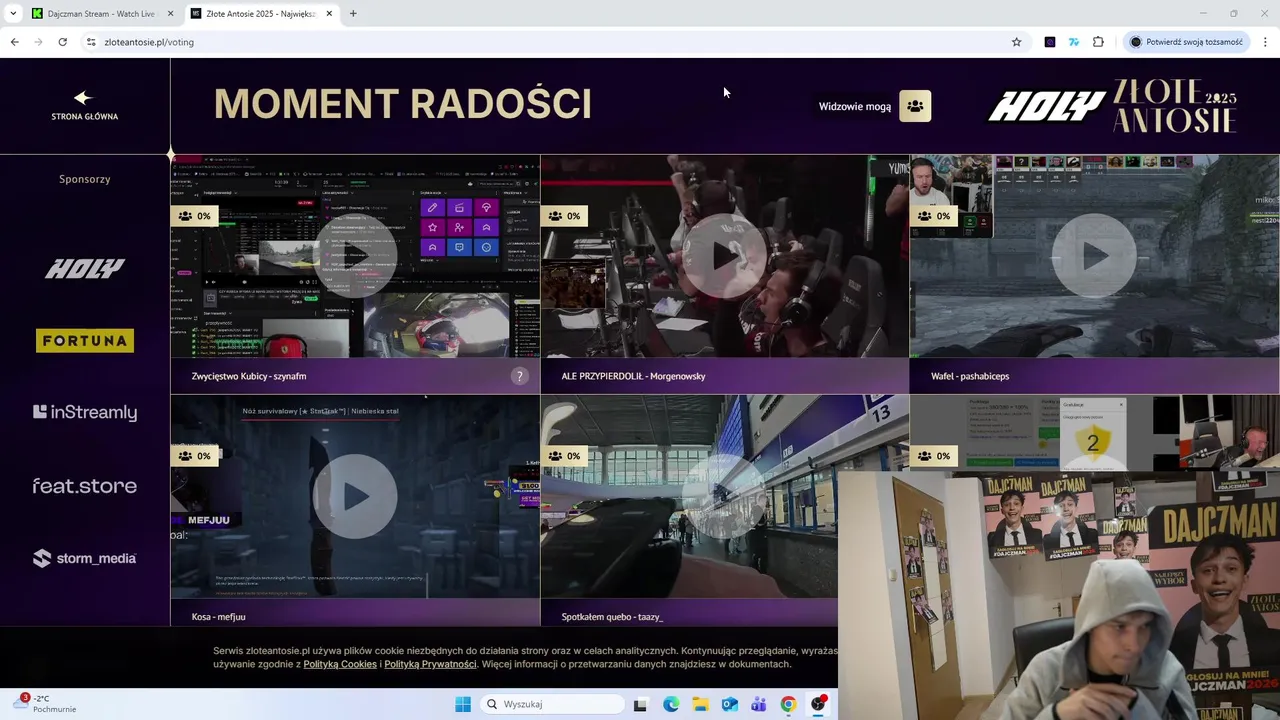1280x720 pixels.
Task: Open Outlook from the taskbar
Action: (730, 704)
